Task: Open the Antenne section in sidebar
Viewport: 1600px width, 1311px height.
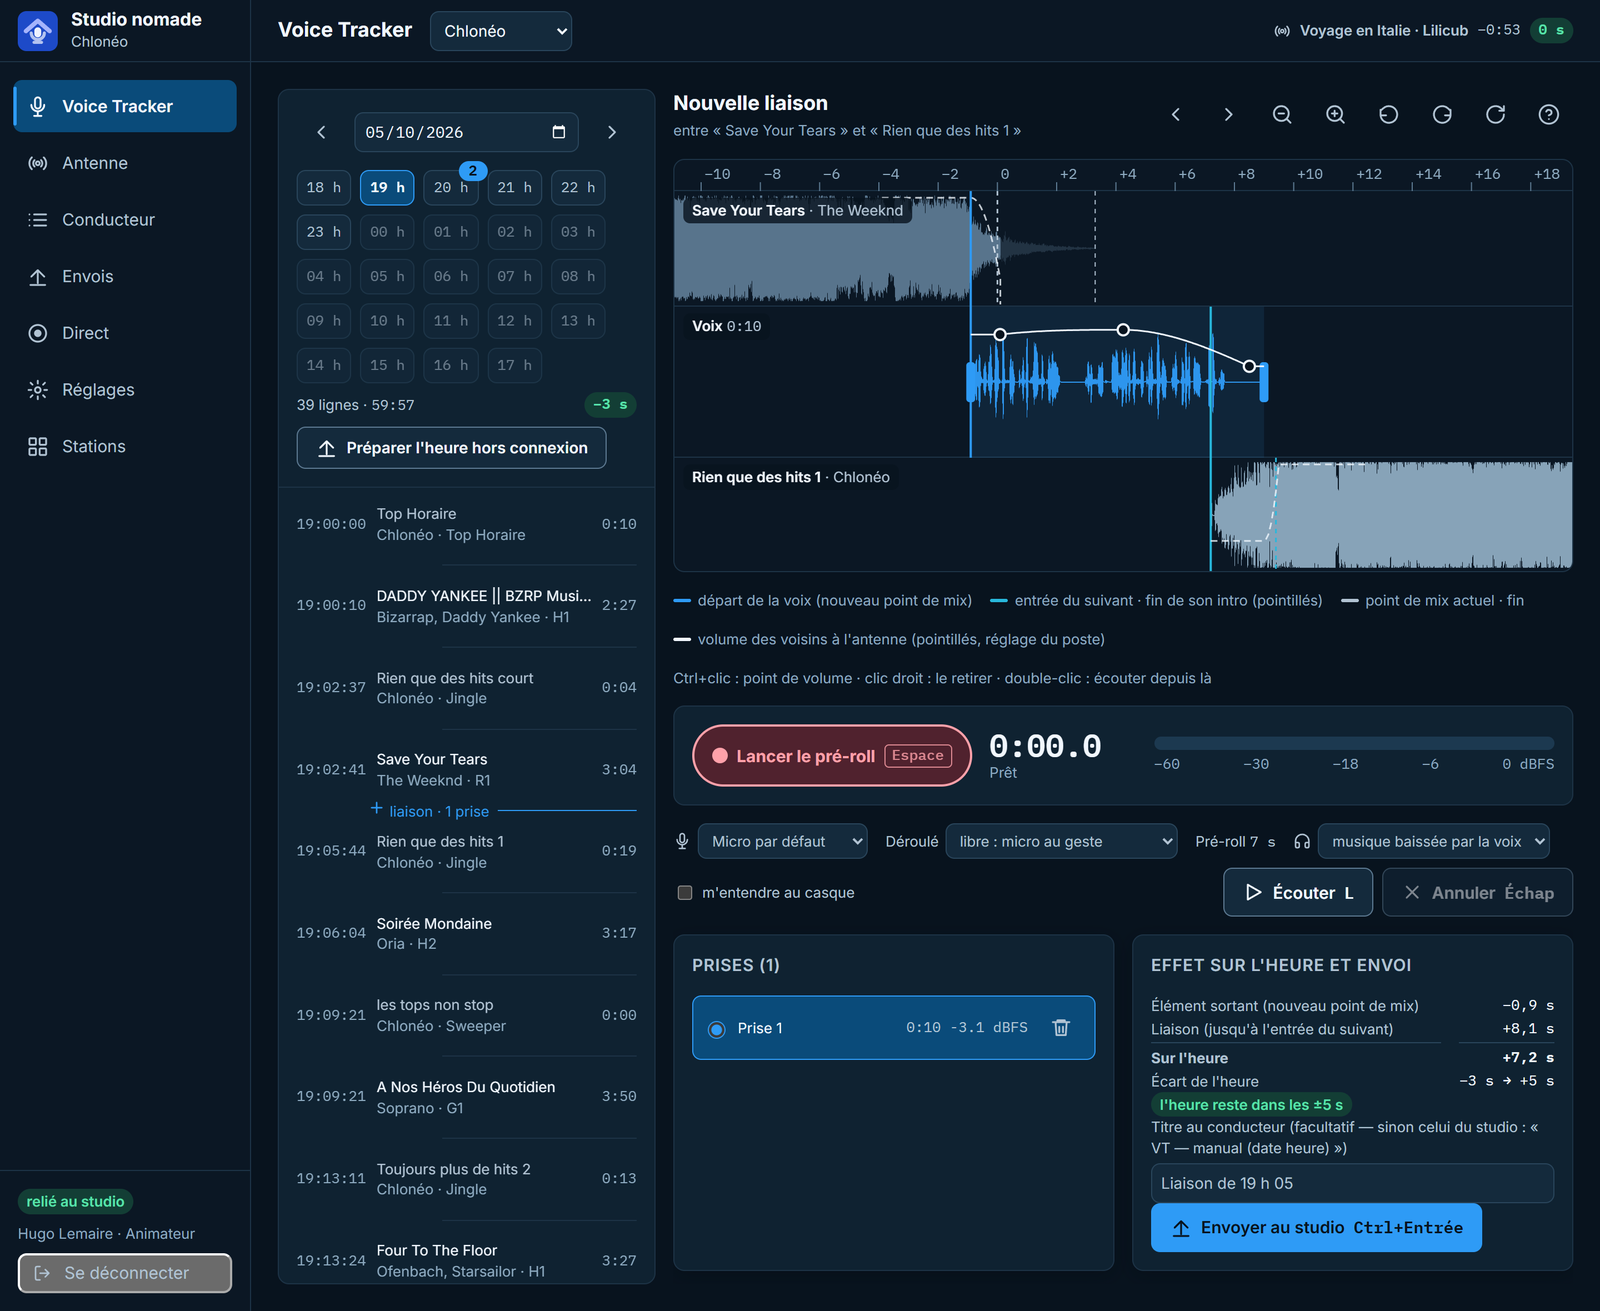Action: (125, 163)
